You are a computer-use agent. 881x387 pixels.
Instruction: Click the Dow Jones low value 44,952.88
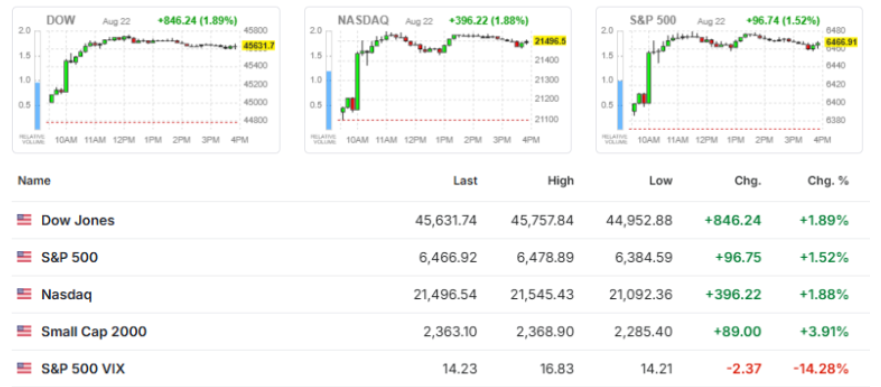[x=639, y=220]
